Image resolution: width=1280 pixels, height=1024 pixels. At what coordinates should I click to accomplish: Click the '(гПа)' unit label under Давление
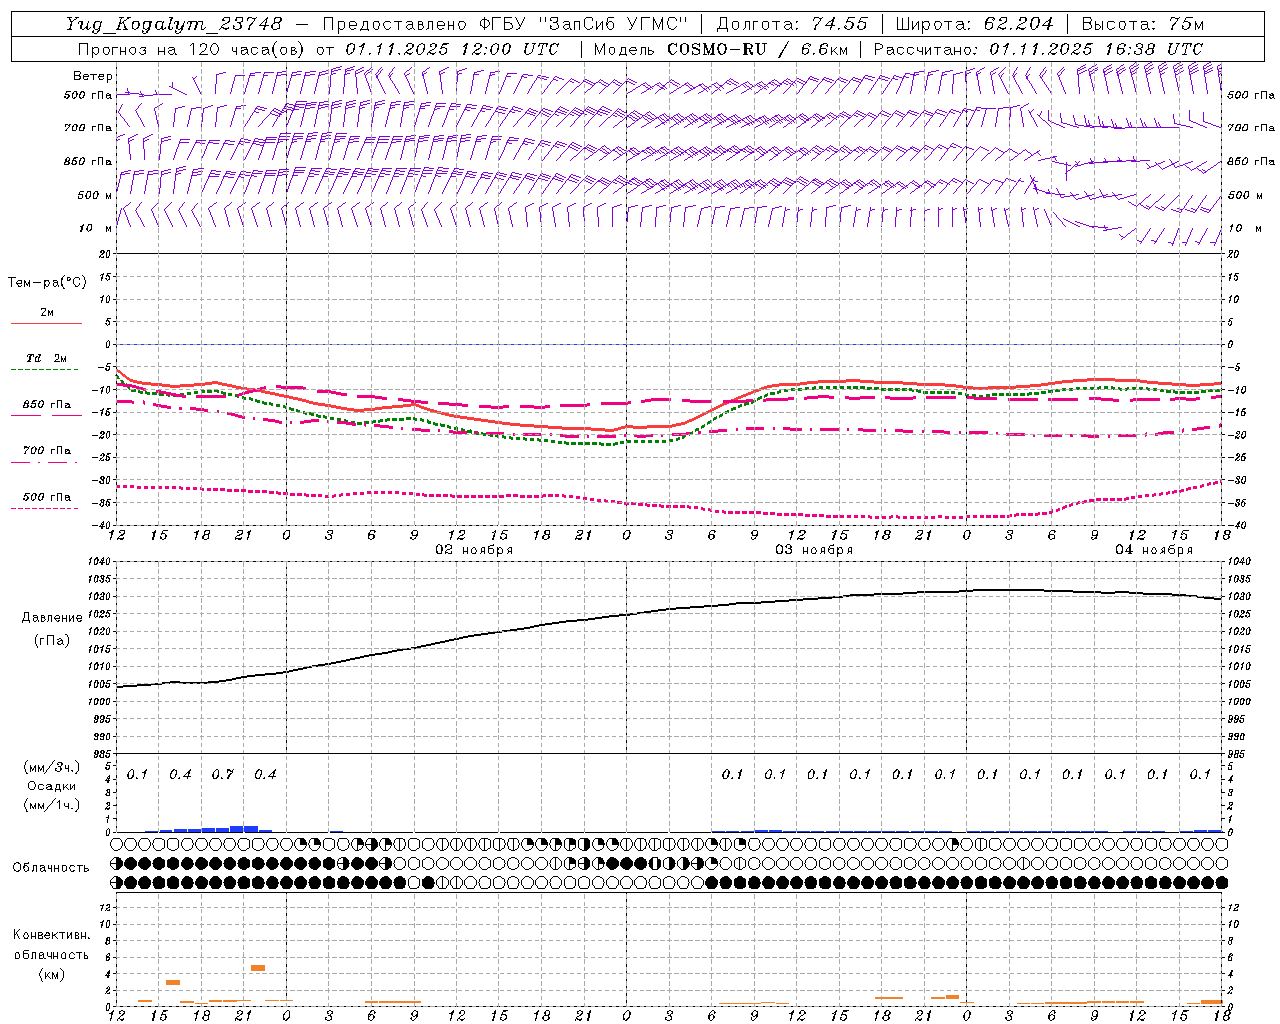[x=52, y=641]
